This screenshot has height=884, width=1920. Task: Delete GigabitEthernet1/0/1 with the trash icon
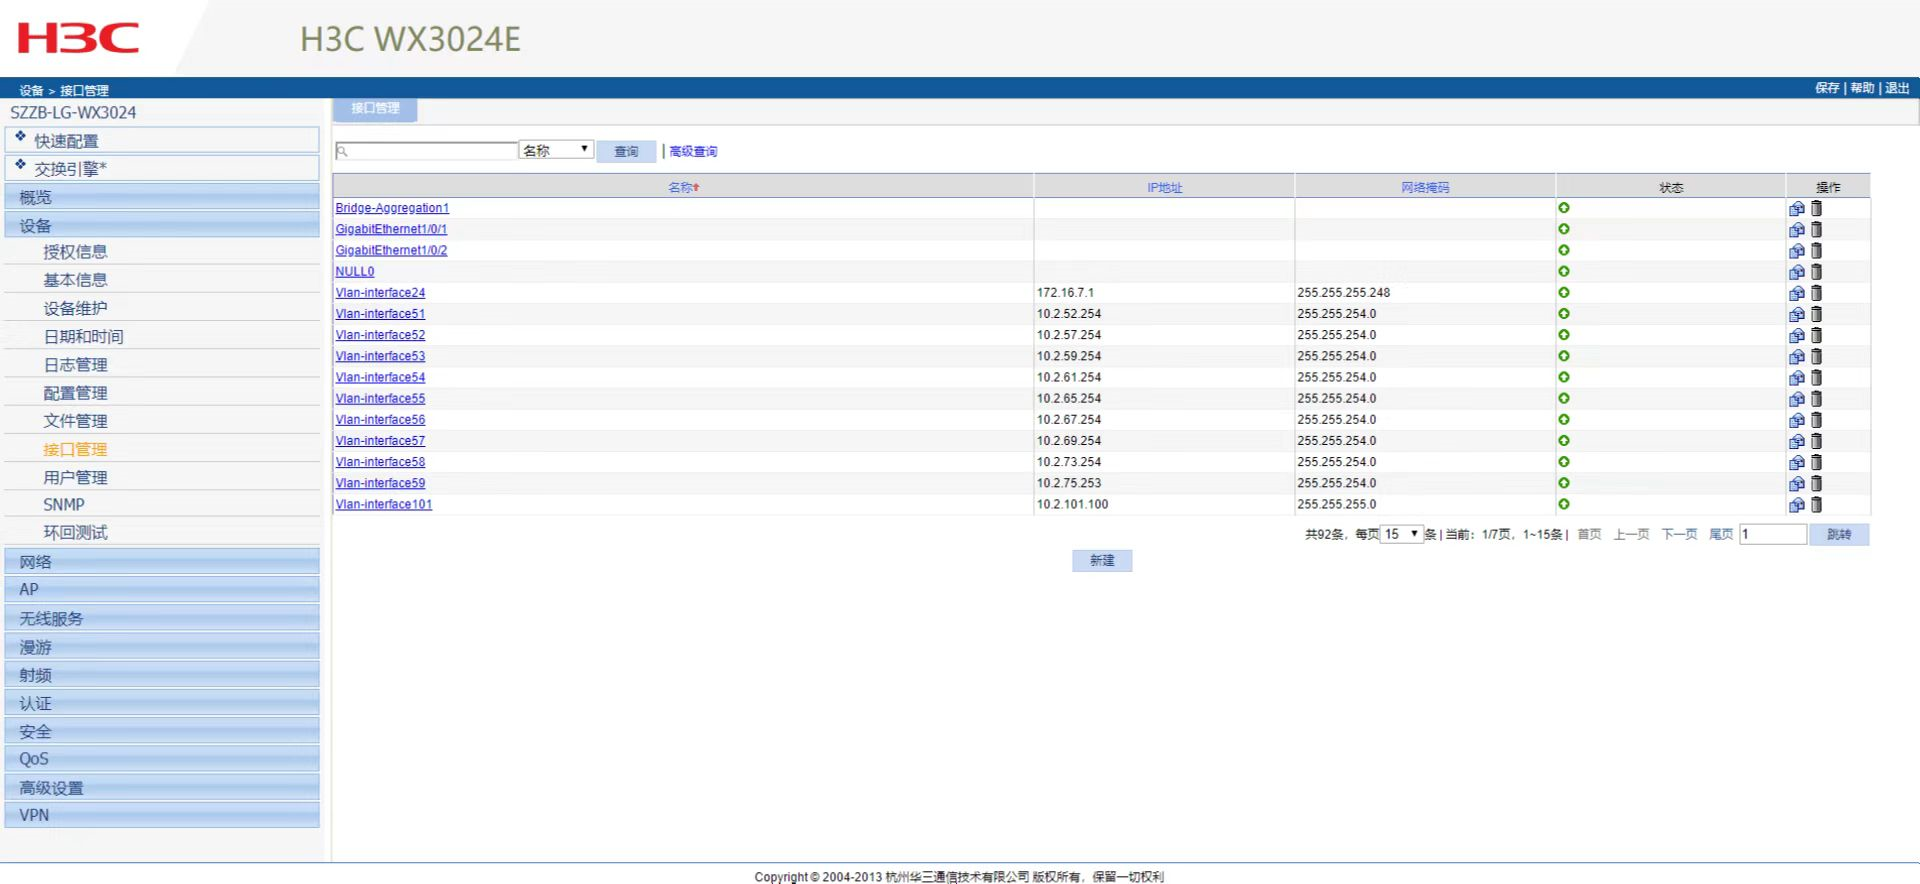coord(1816,229)
